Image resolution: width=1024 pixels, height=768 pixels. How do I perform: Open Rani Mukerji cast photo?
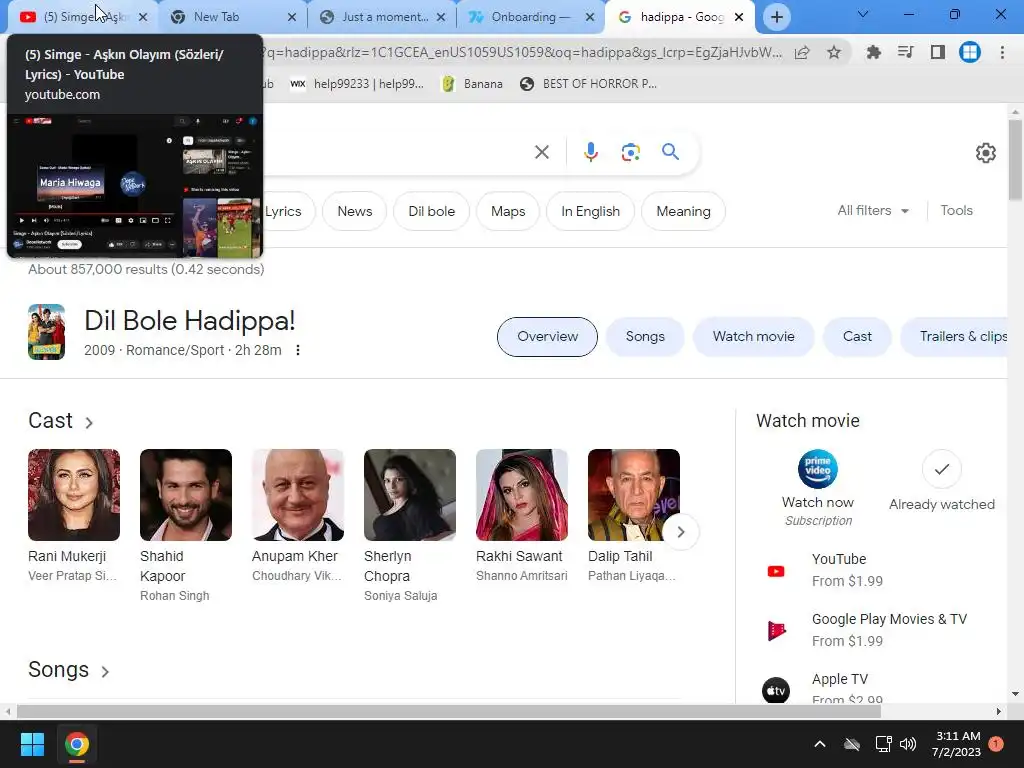[x=74, y=494]
